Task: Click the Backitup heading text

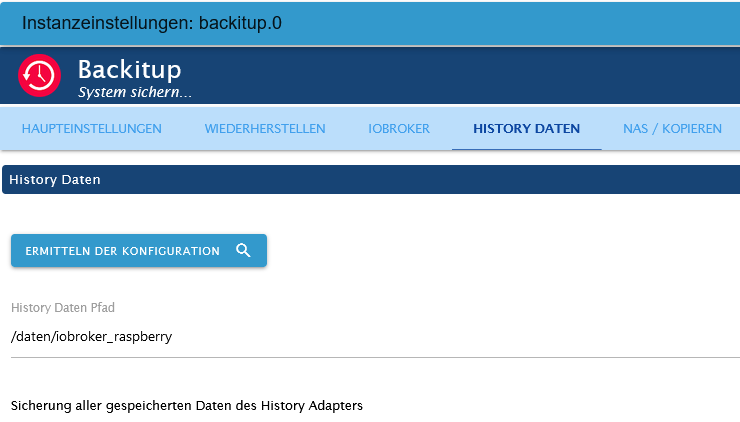Action: 129,70
